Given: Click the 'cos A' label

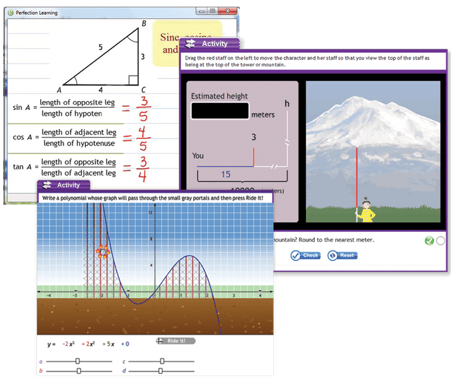Looking at the screenshot, I should point(22,137).
